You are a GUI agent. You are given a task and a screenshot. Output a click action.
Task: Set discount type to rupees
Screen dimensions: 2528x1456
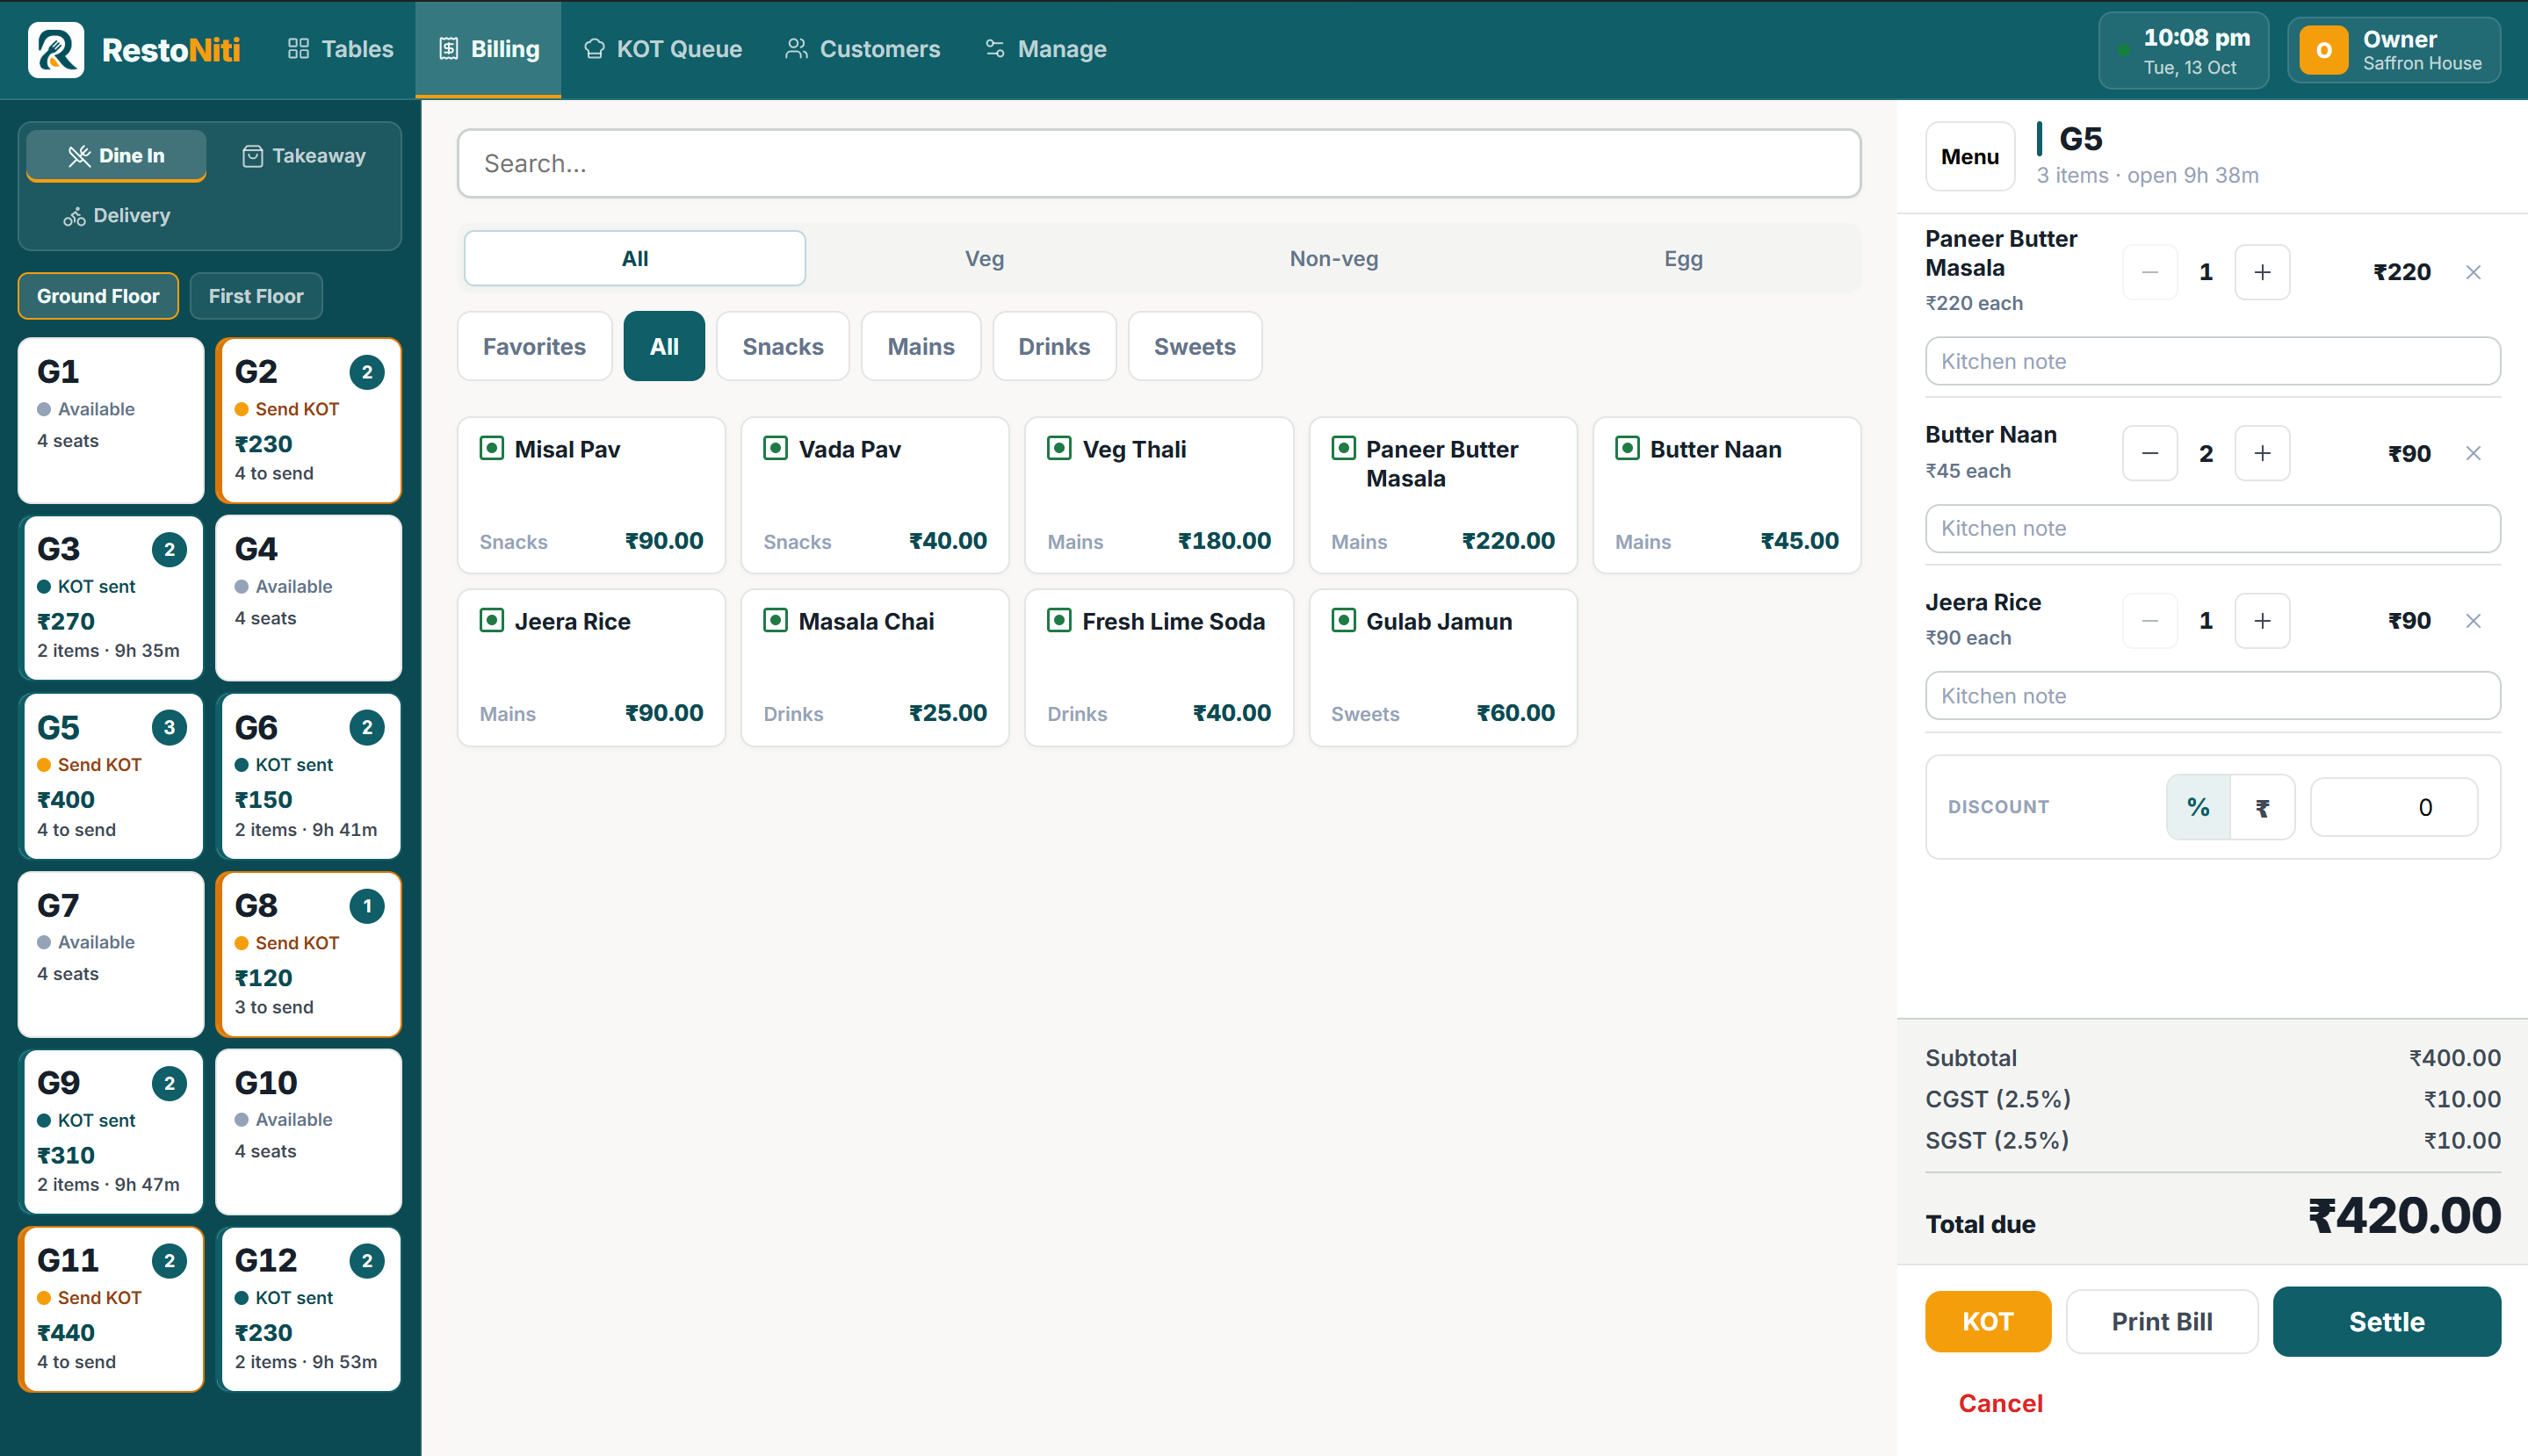click(x=2262, y=807)
